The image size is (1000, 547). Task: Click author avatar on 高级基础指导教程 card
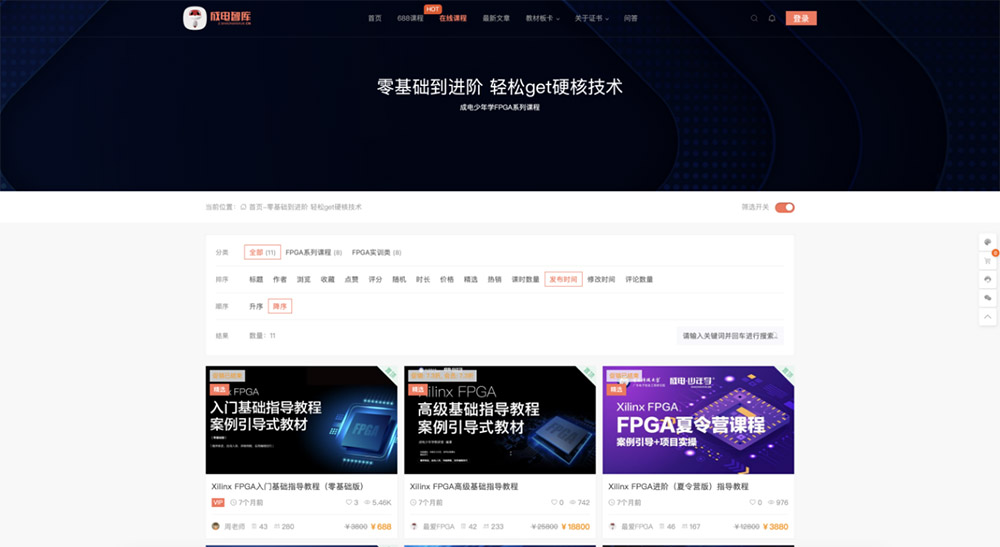click(414, 527)
